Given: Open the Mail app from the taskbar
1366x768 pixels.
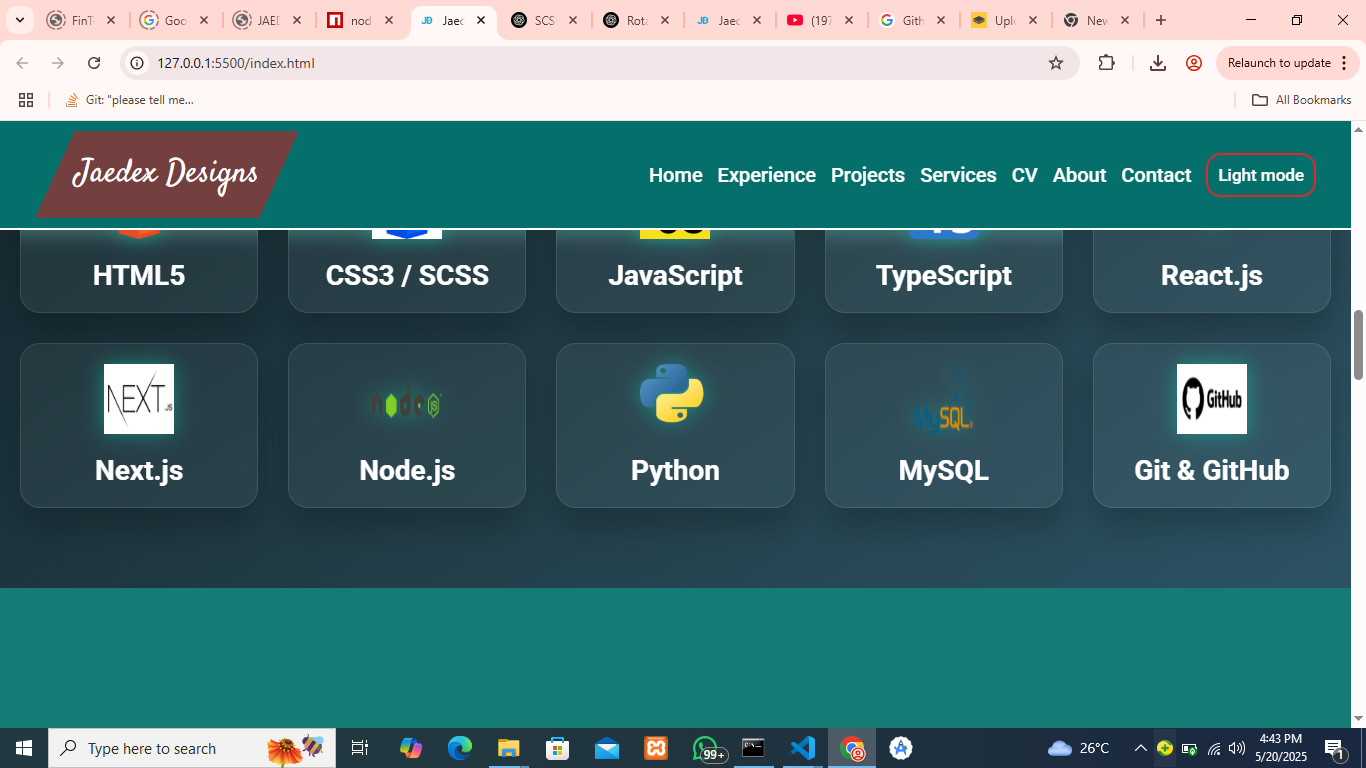Looking at the screenshot, I should pyautogui.click(x=607, y=748).
